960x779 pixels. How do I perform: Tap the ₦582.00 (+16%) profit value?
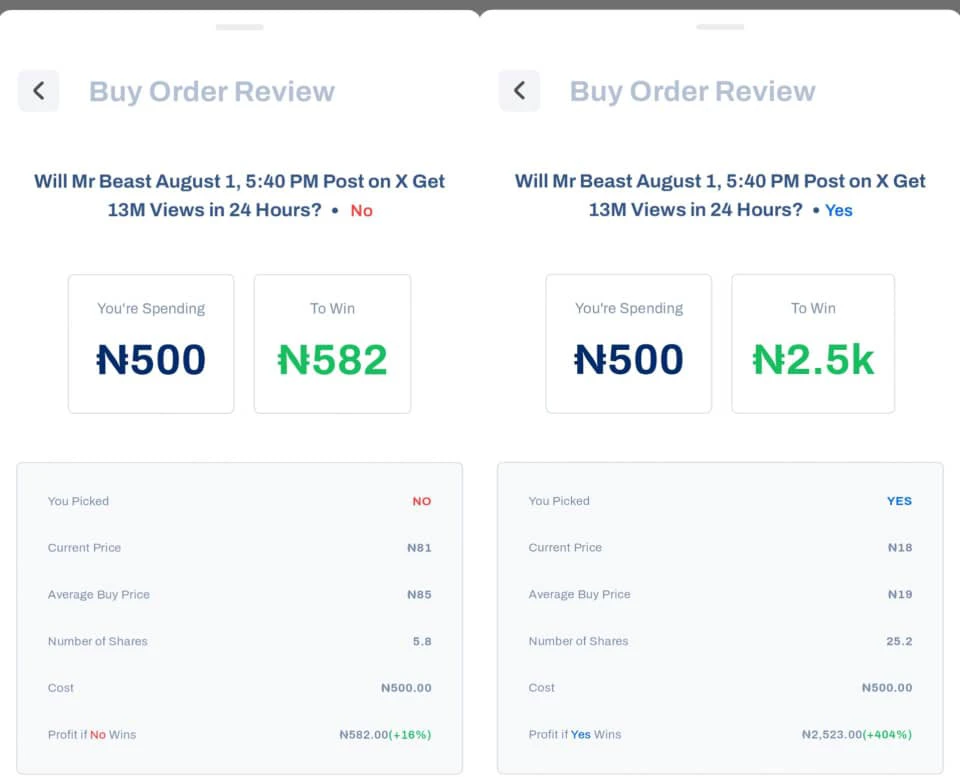(x=386, y=734)
